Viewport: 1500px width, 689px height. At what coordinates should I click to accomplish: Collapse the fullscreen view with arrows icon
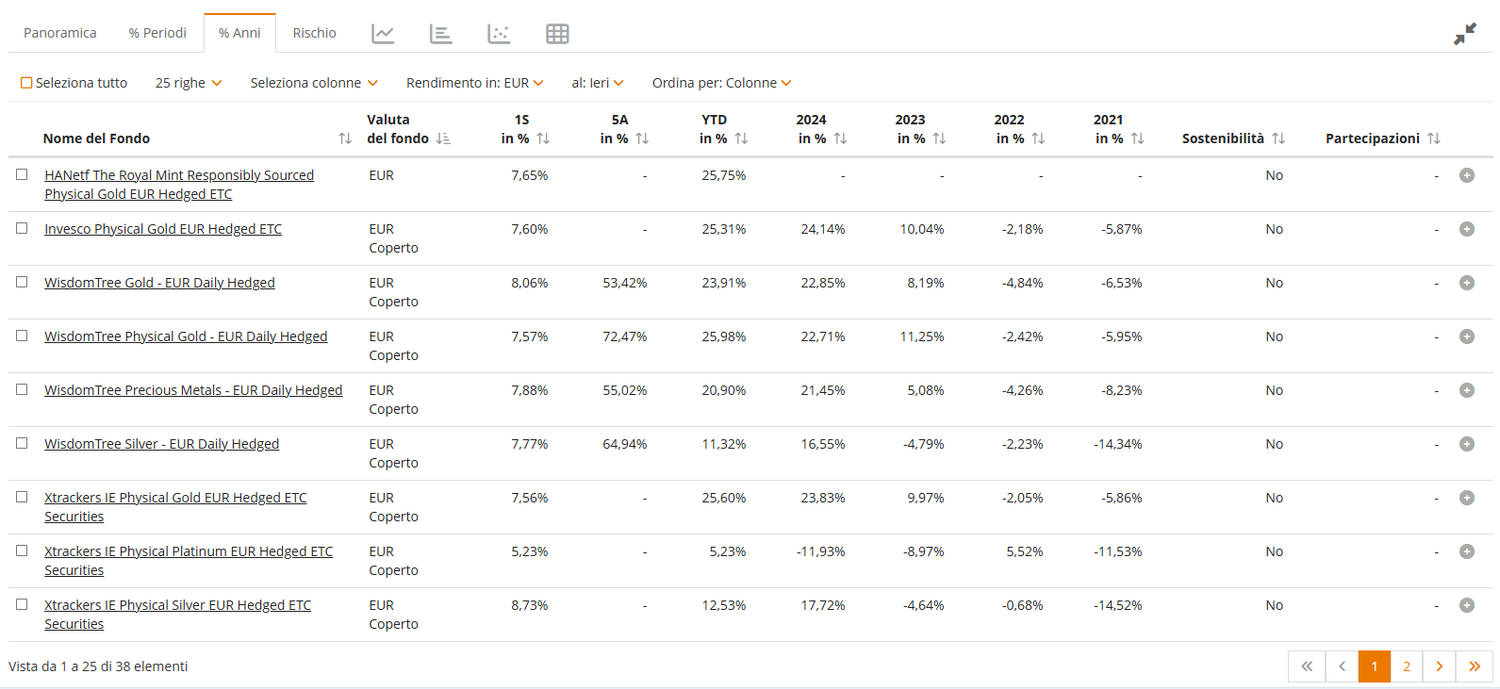pyautogui.click(x=1465, y=34)
